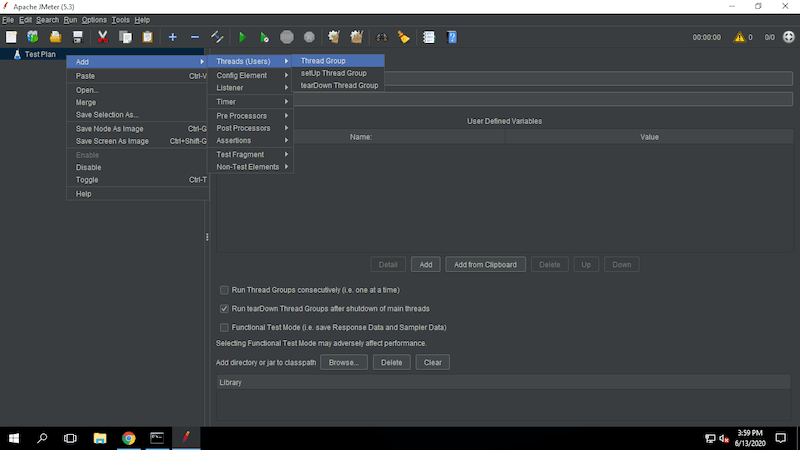Click the yellow warning log indicator
Image resolution: width=800 pixels, height=450 pixels.
point(739,37)
